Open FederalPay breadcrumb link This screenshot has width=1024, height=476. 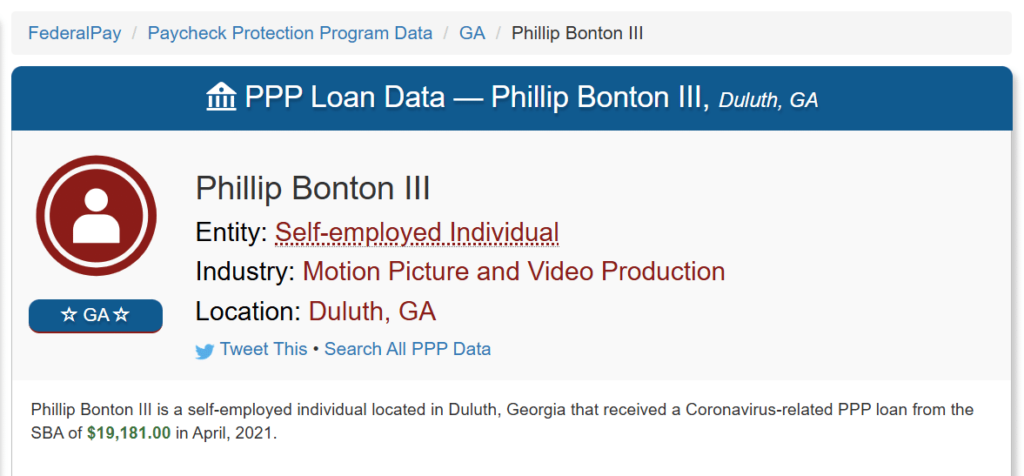click(74, 33)
